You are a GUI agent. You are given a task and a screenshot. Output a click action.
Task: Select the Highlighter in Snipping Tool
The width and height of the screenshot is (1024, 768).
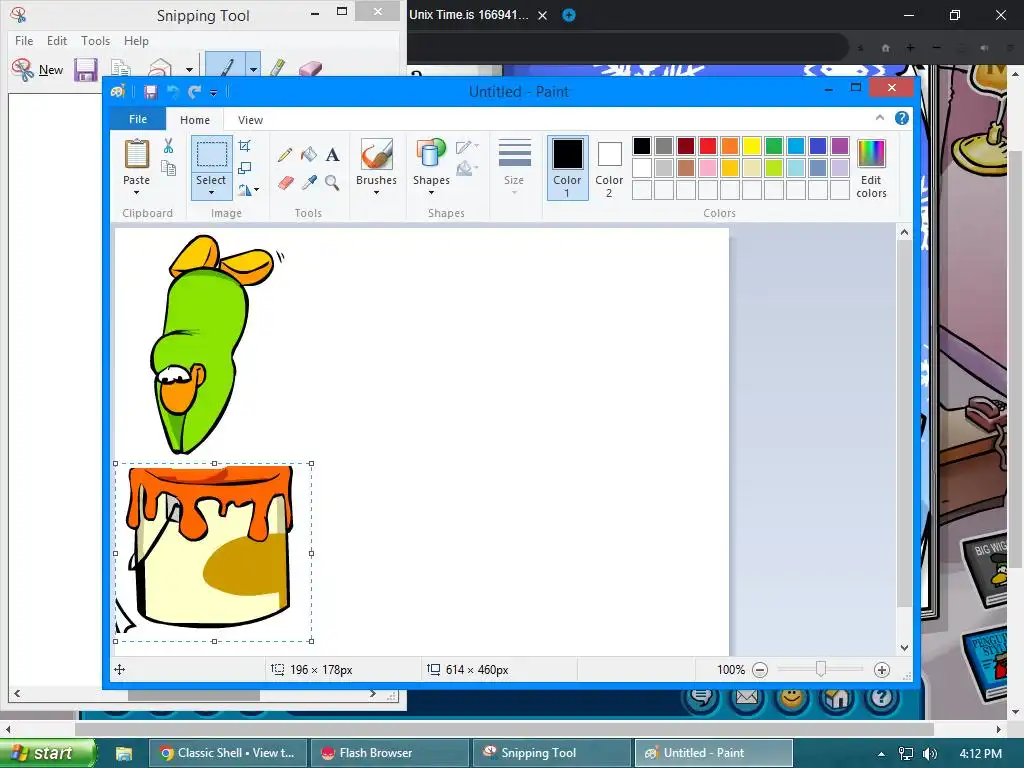click(278, 68)
